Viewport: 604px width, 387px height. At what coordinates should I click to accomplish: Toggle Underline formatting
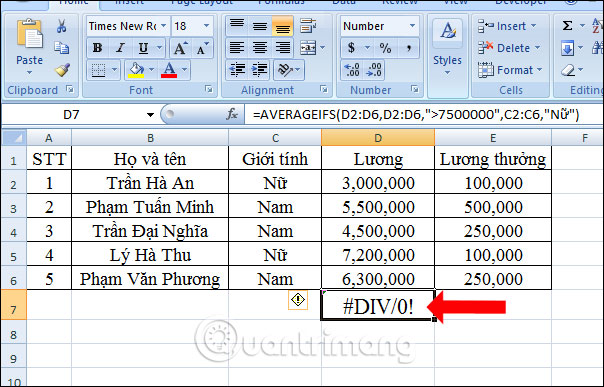tap(143, 48)
